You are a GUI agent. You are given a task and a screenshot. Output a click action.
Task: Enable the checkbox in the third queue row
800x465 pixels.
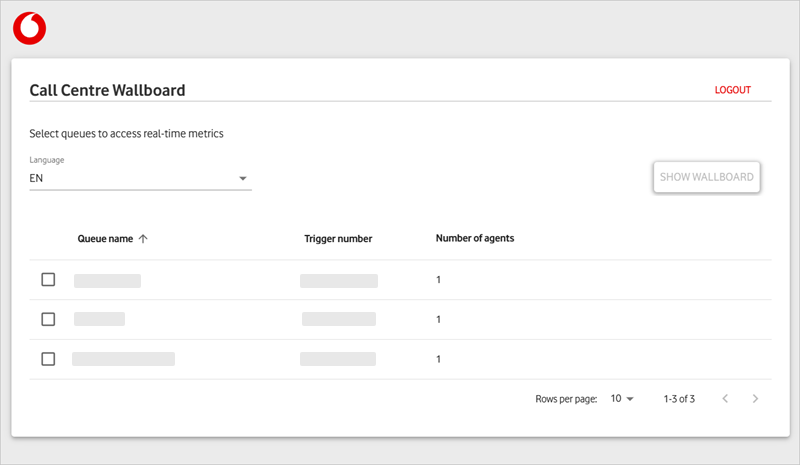pos(48,358)
